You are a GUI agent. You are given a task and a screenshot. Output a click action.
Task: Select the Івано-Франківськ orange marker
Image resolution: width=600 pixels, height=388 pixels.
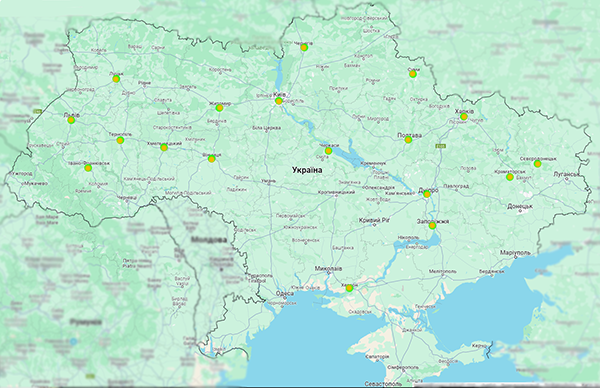[x=88, y=168]
